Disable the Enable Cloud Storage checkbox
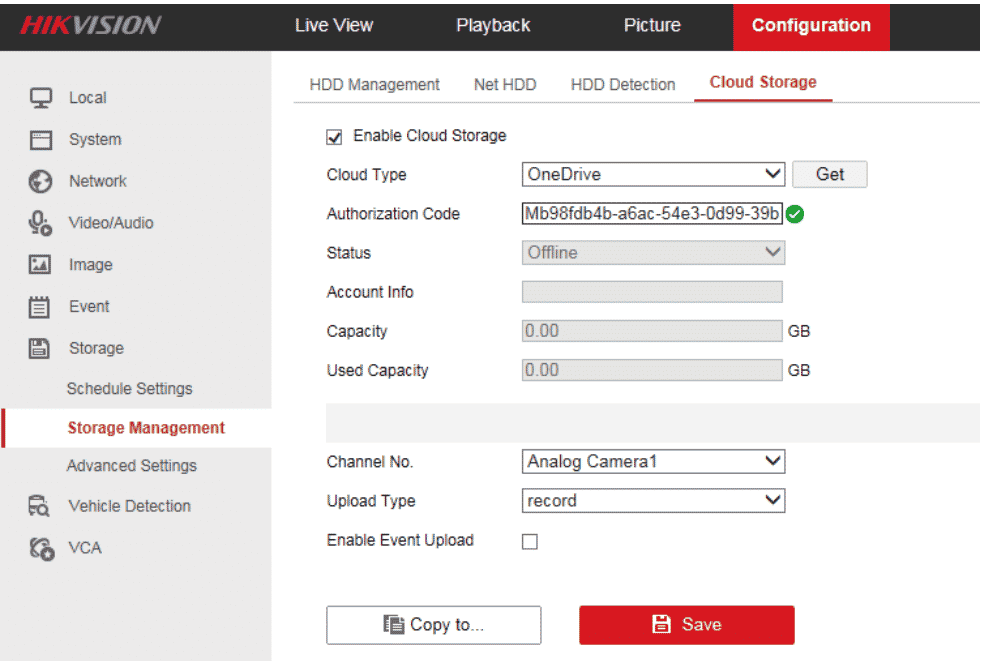The width and height of the screenshot is (982, 661). coord(335,136)
